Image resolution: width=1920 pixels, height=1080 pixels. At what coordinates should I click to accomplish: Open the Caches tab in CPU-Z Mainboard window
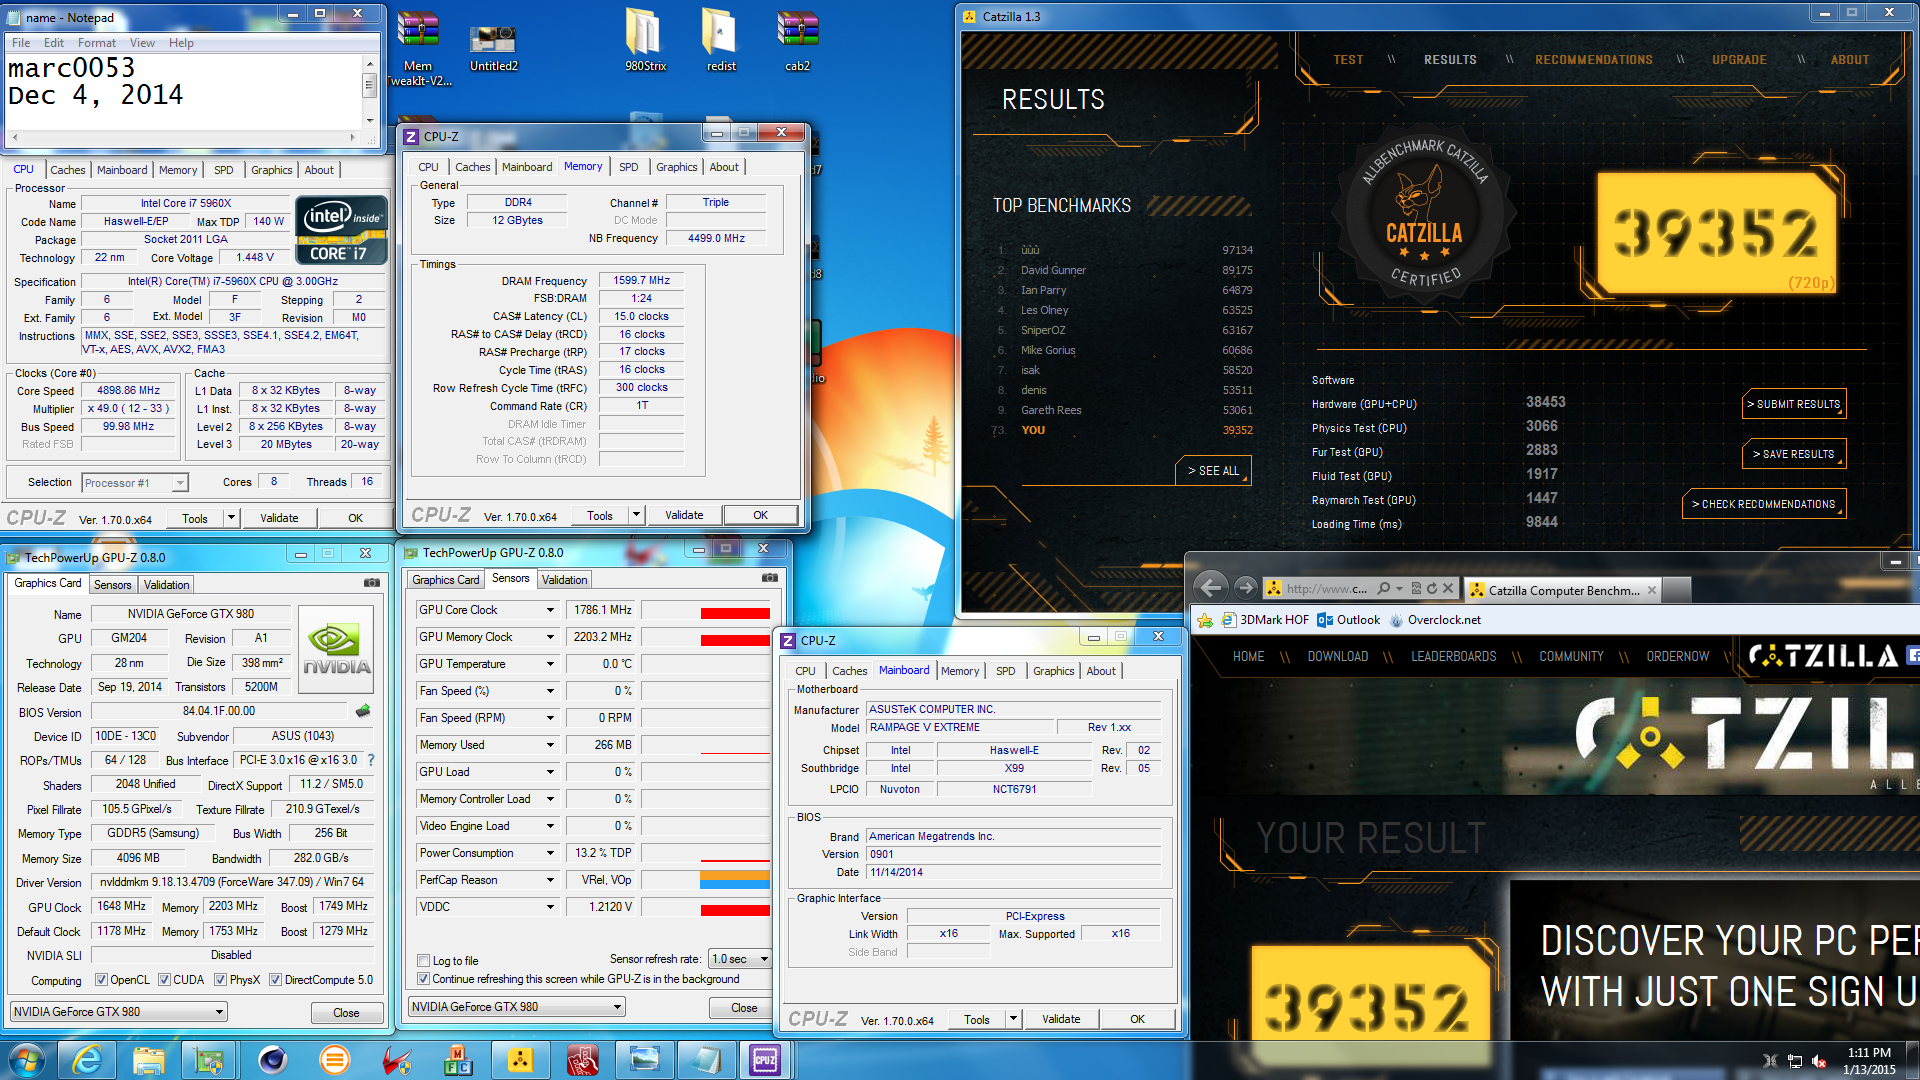click(849, 671)
